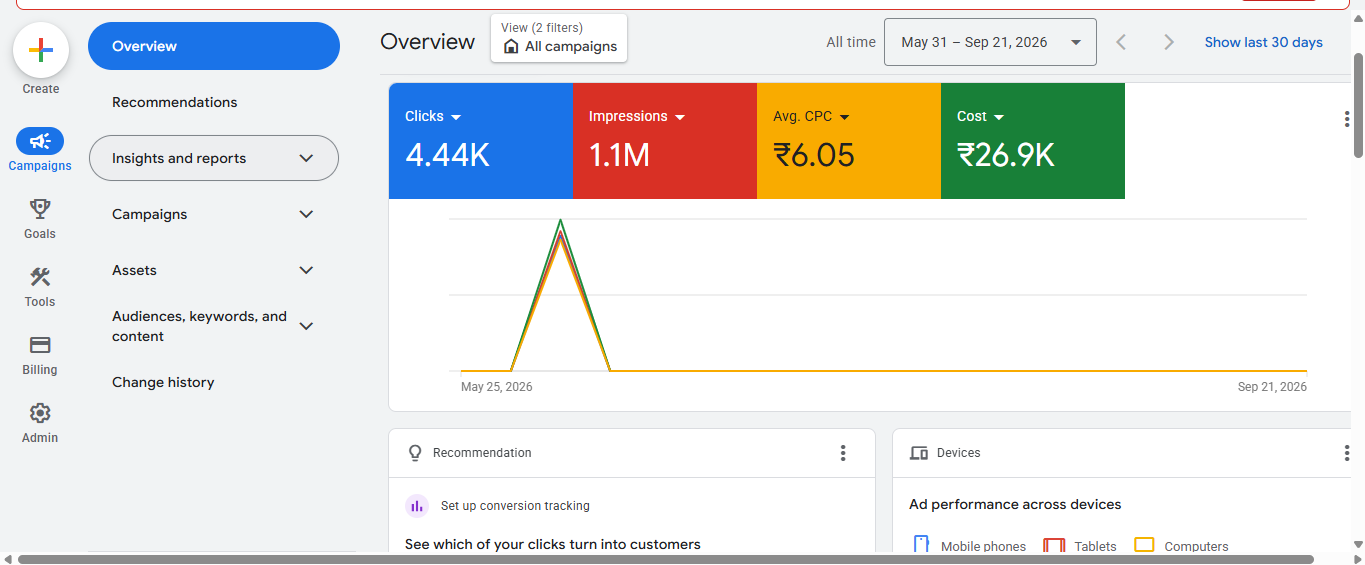The image size is (1365, 565).
Task: Click the 1.1M impressions value
Action: point(619,155)
